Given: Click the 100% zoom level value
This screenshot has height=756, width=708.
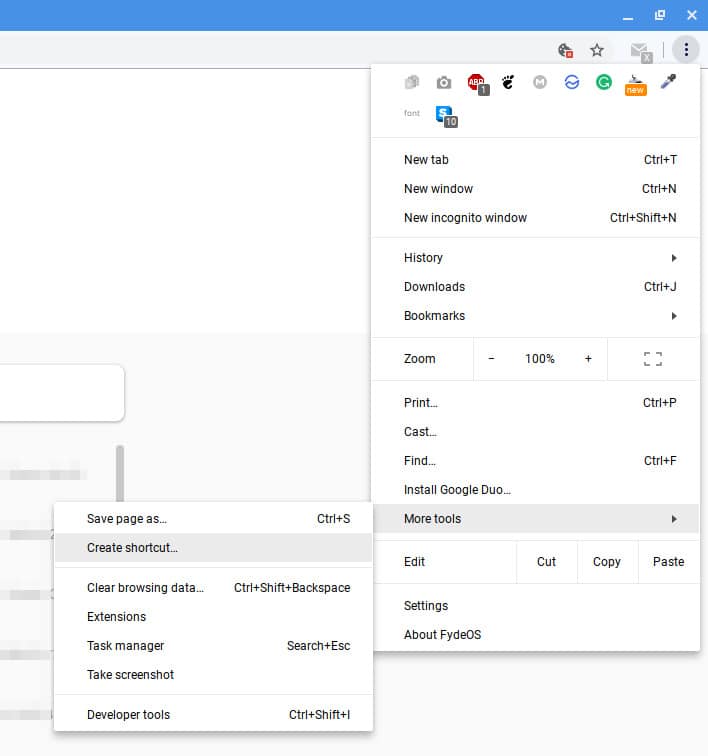Looking at the screenshot, I should tap(540, 359).
